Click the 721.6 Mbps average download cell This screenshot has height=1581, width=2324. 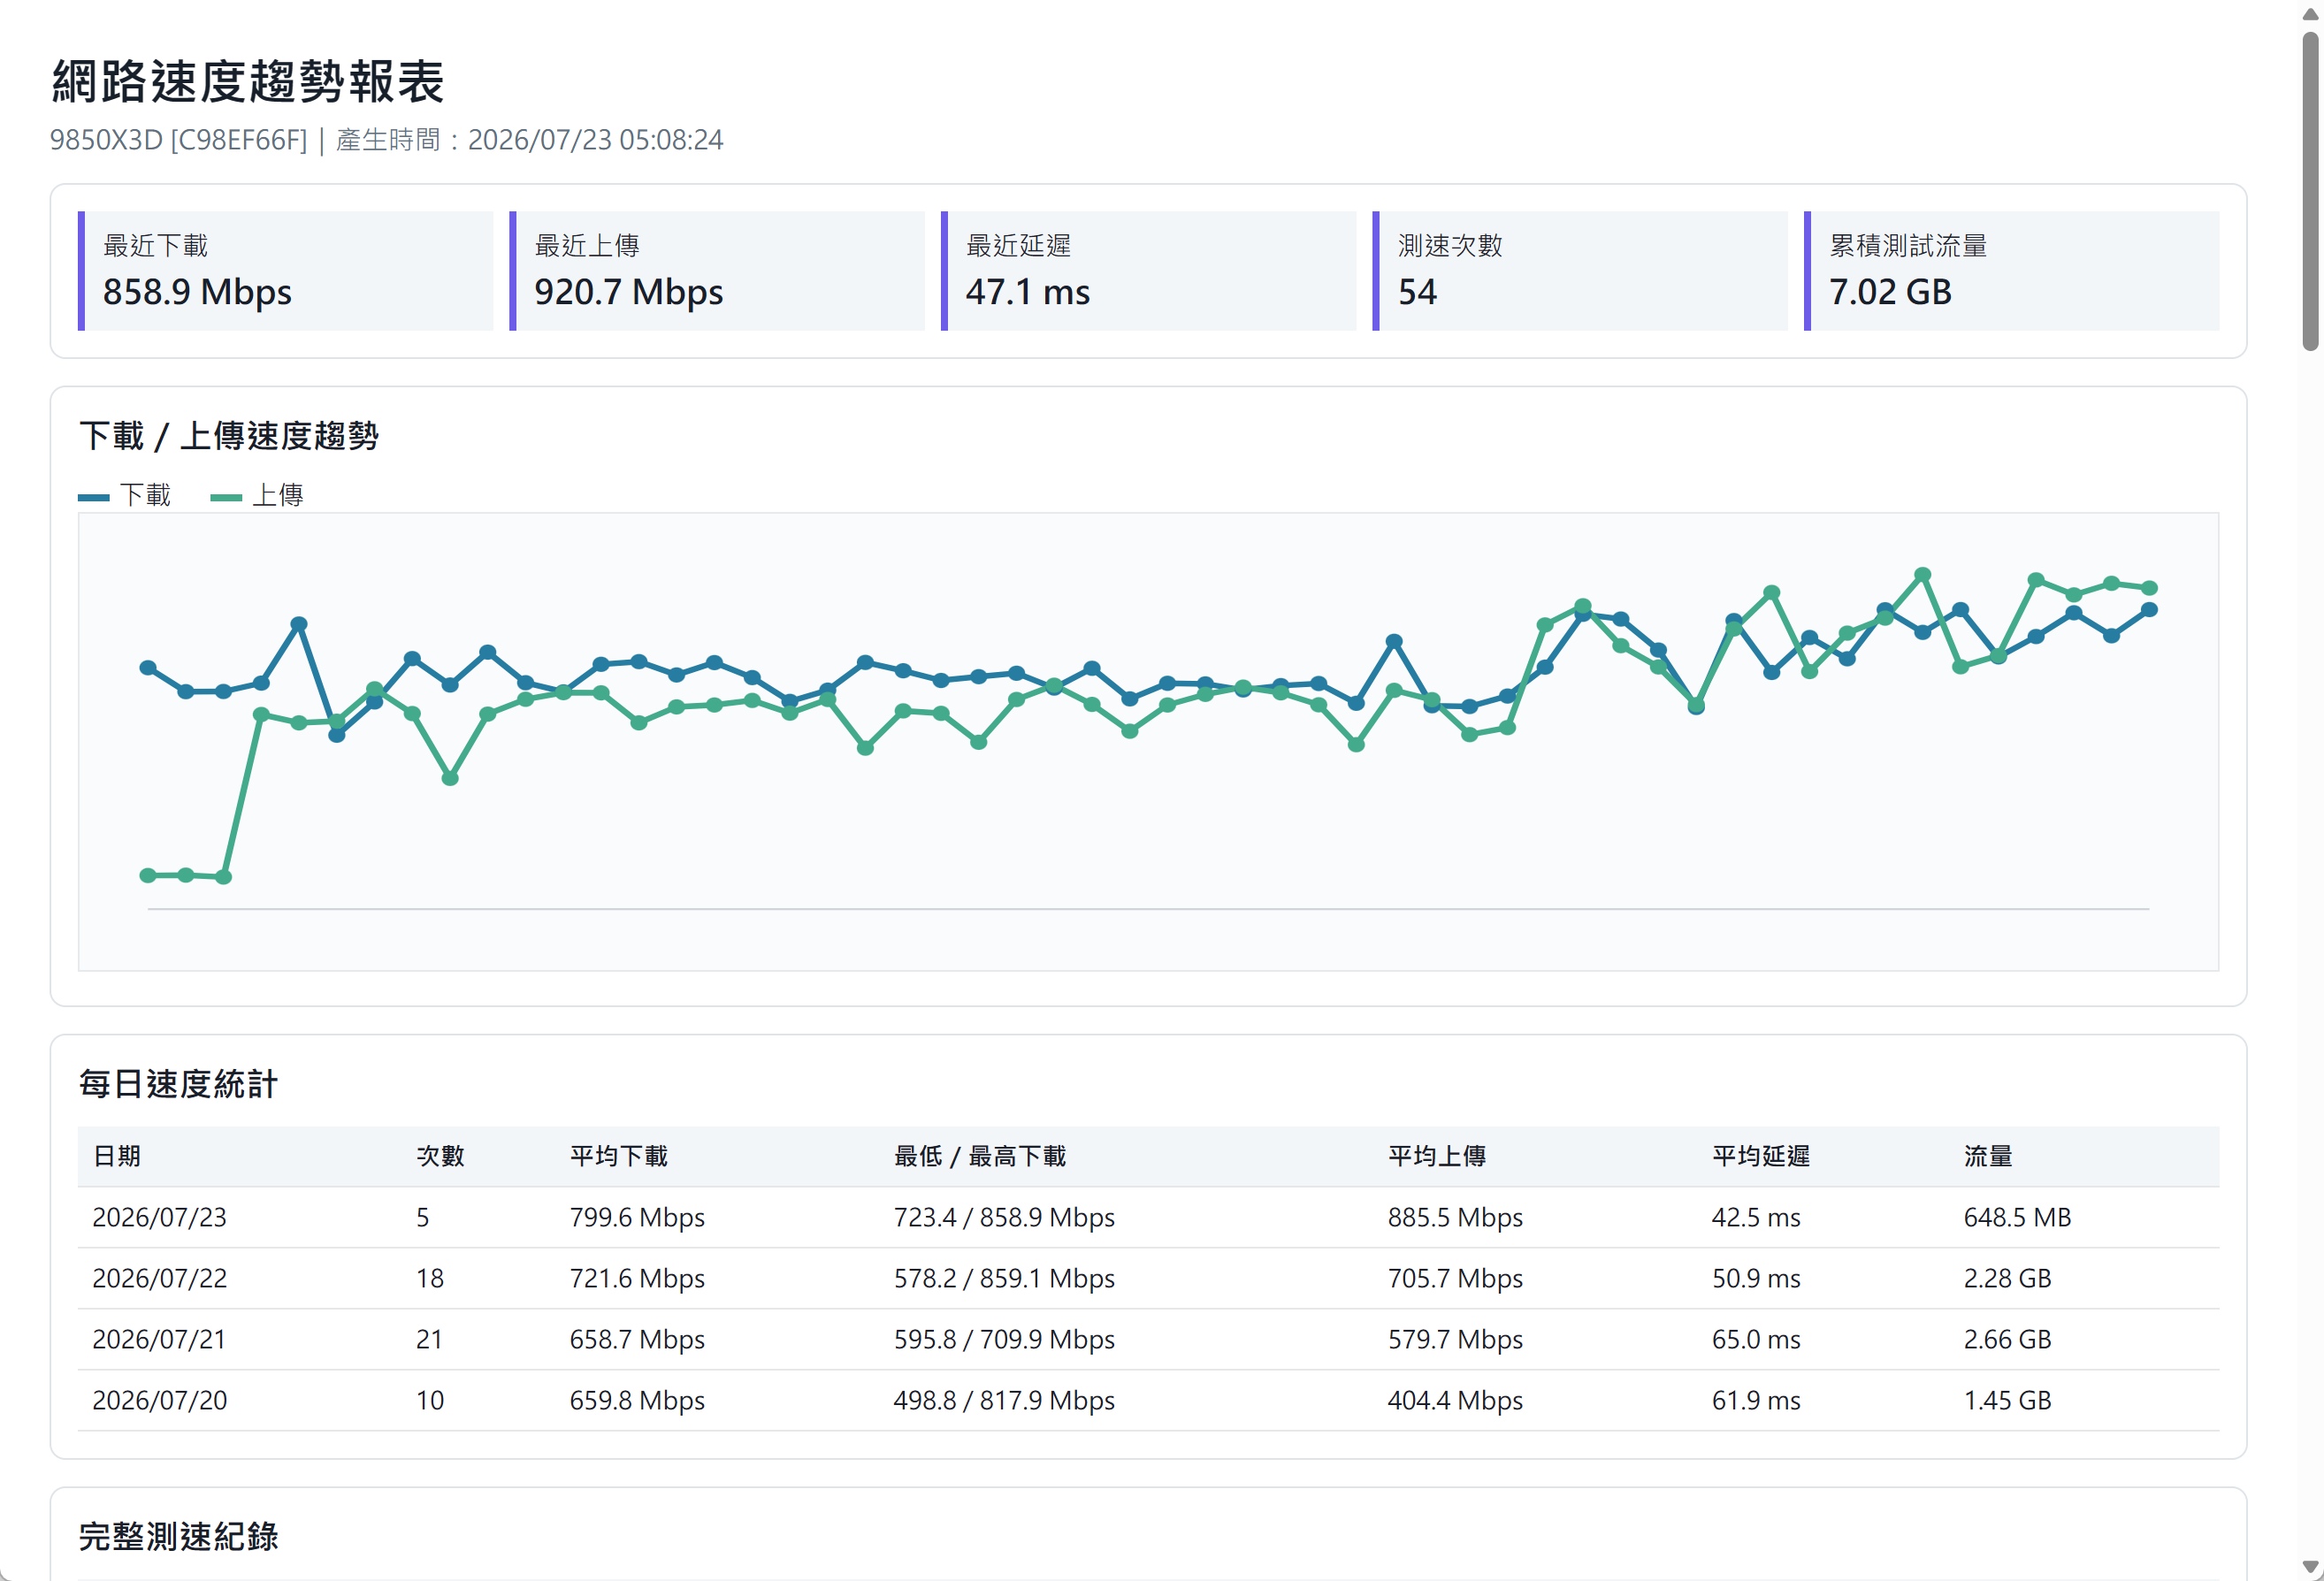[x=637, y=1278]
